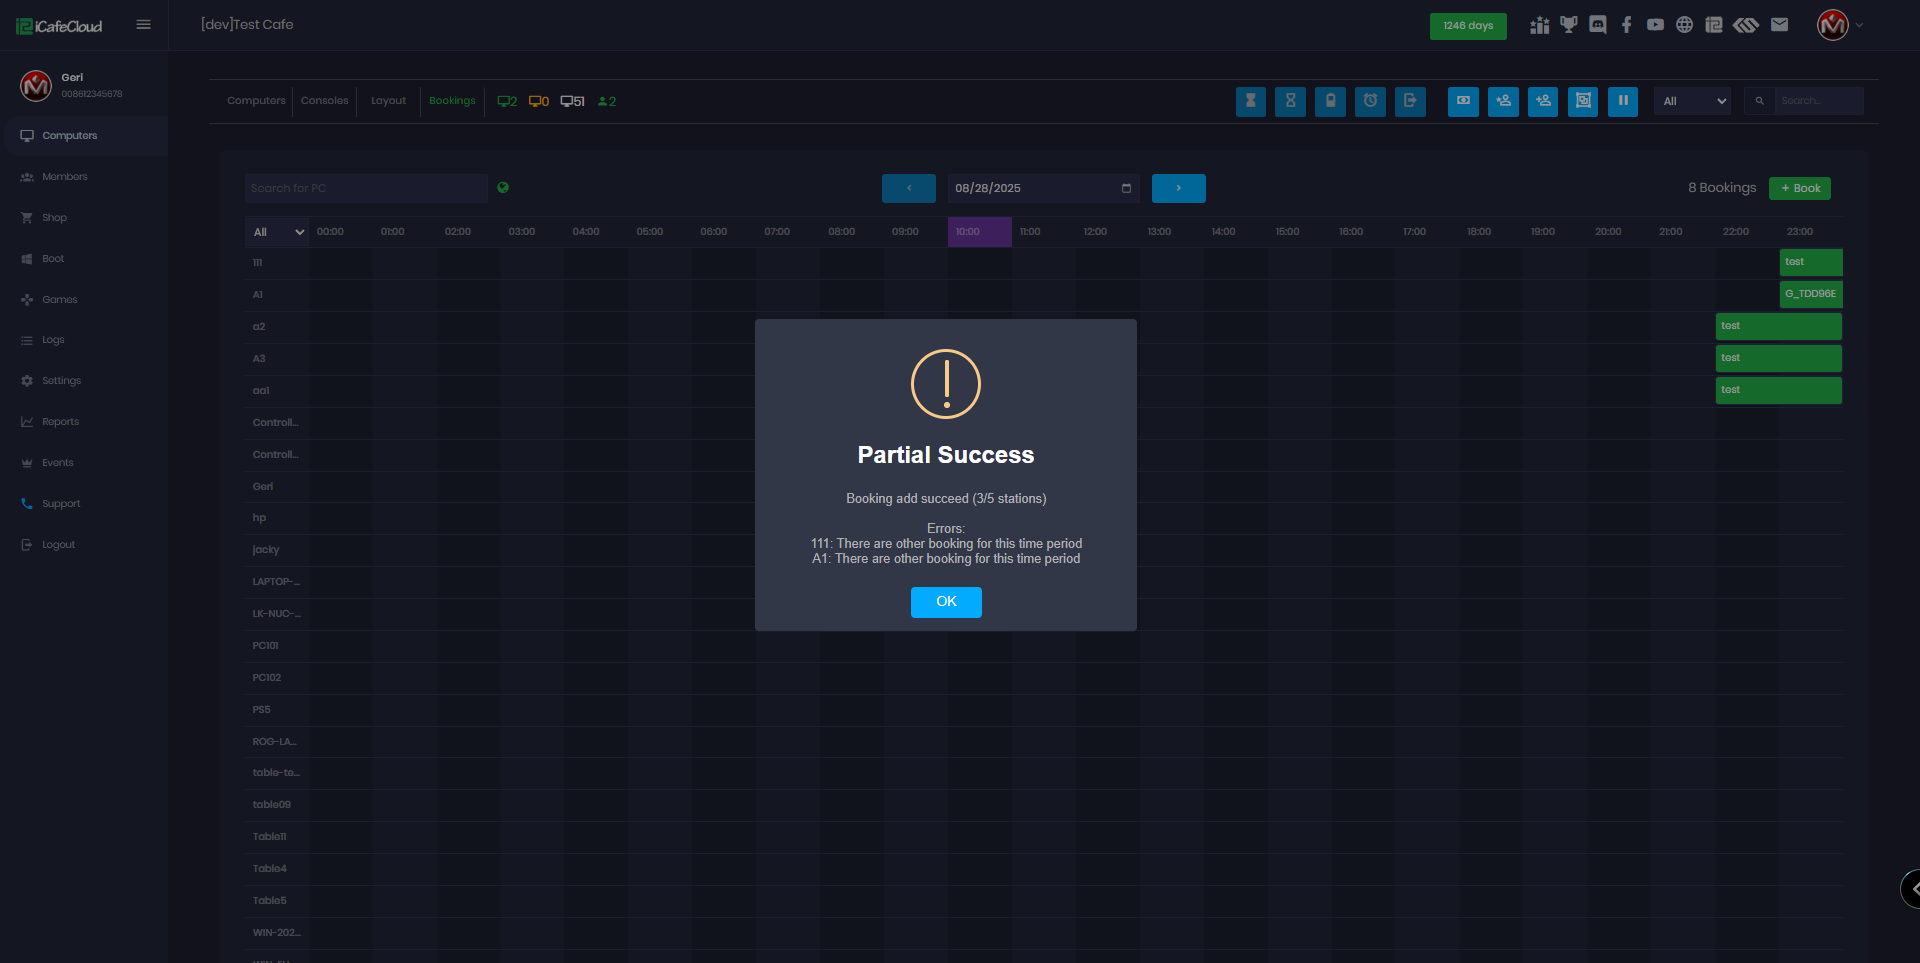Toggle the hamburger sidebar menu

point(144,25)
